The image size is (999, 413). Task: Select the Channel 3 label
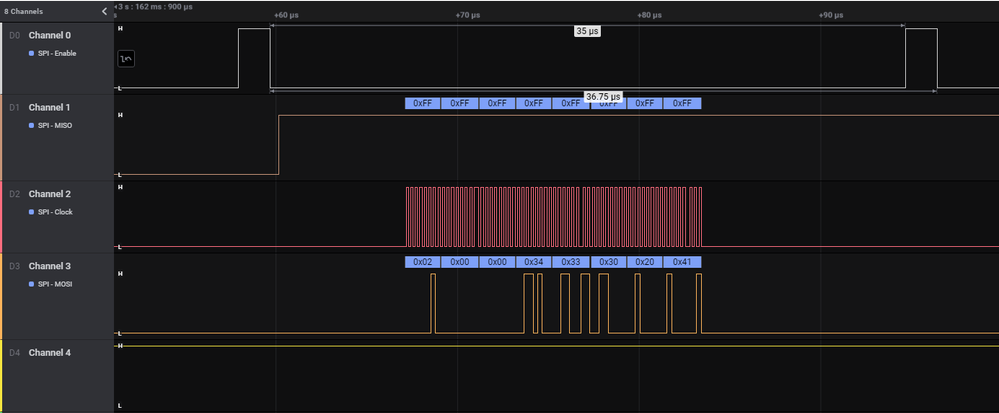[50, 266]
